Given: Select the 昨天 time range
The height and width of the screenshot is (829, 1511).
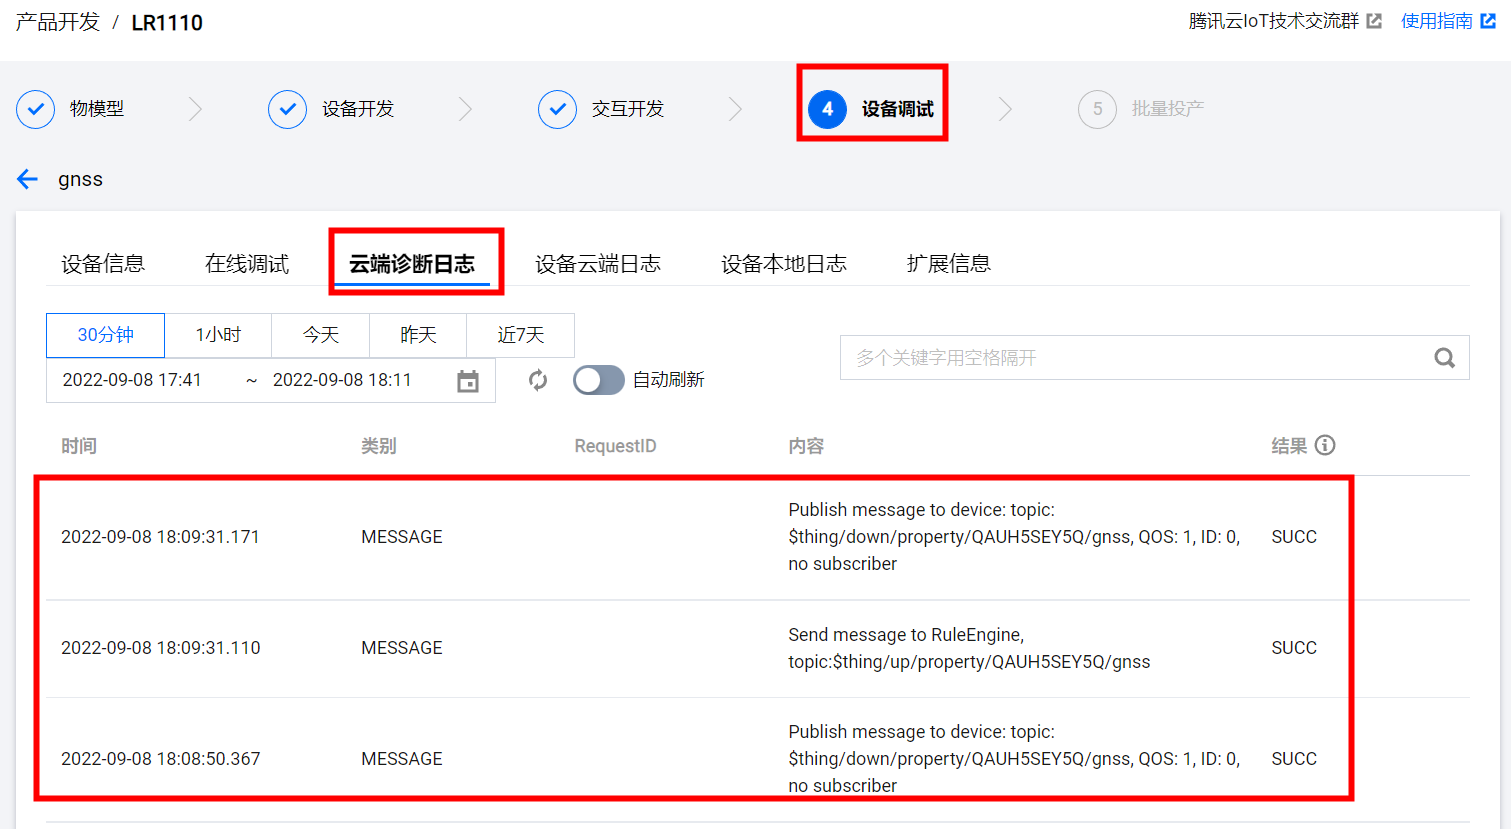Looking at the screenshot, I should pyautogui.click(x=418, y=335).
